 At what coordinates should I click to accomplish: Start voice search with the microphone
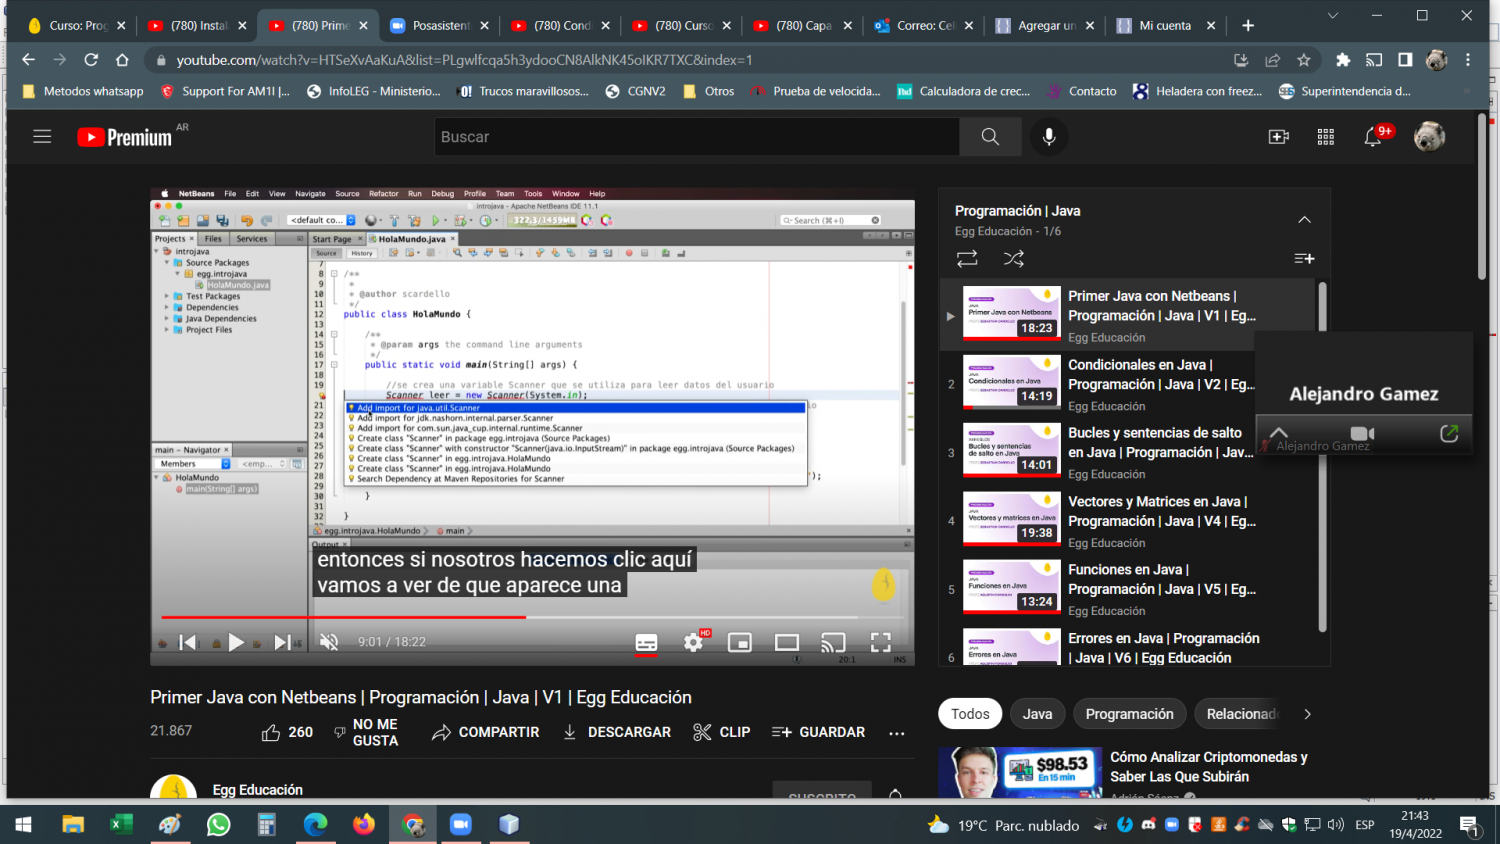1049,137
